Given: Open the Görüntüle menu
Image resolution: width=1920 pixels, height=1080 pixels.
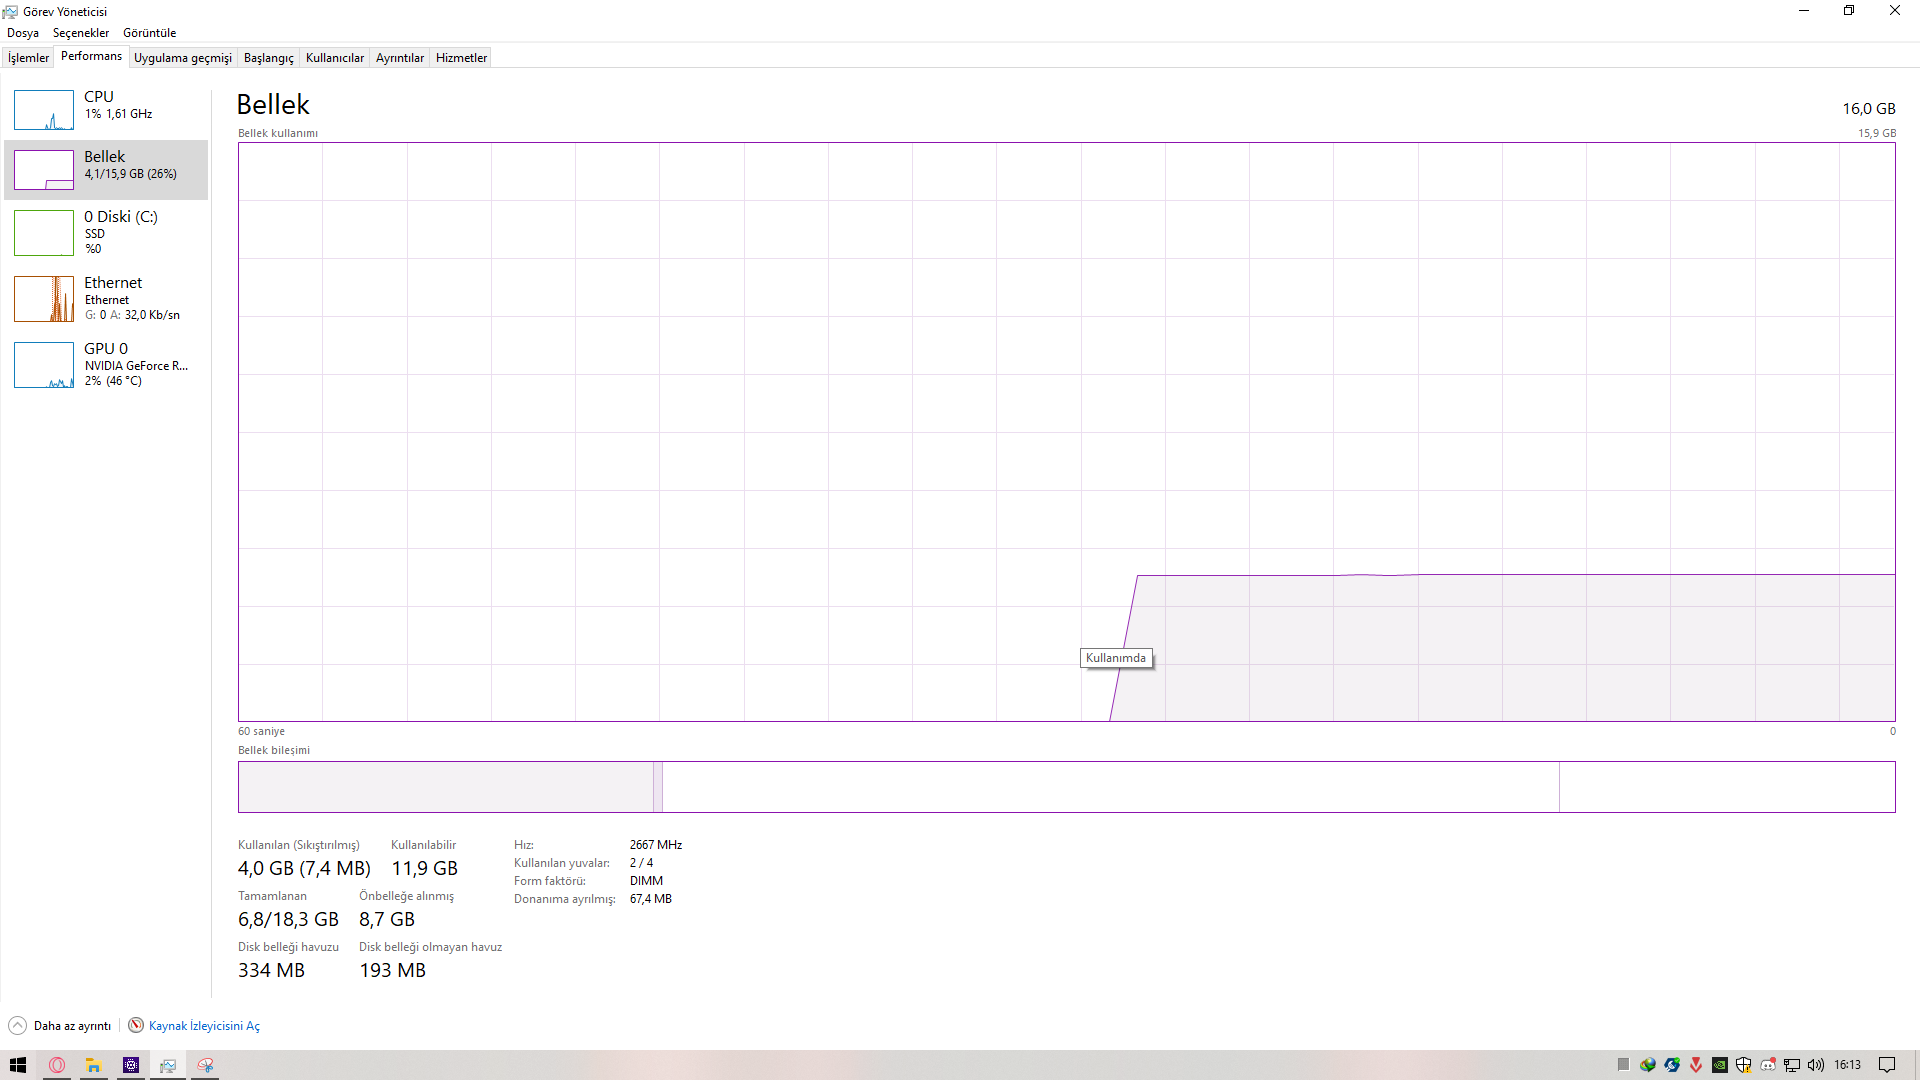Looking at the screenshot, I should click(x=149, y=33).
